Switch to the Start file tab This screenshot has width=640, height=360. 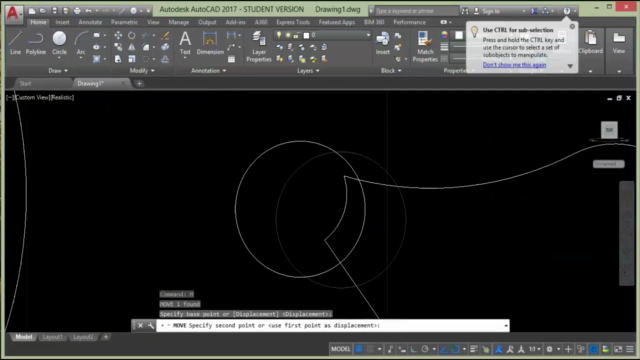click(x=25, y=83)
